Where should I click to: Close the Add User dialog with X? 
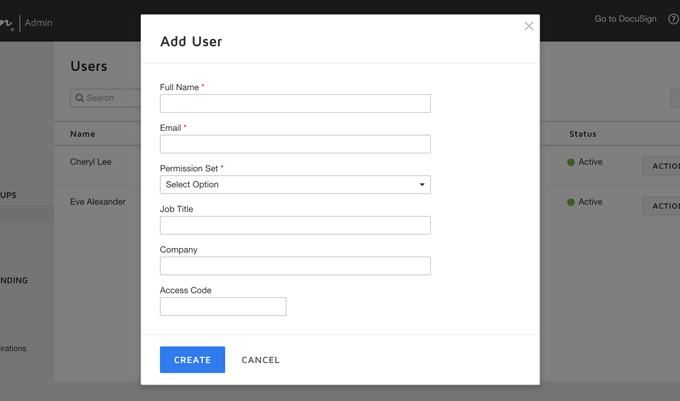529,26
